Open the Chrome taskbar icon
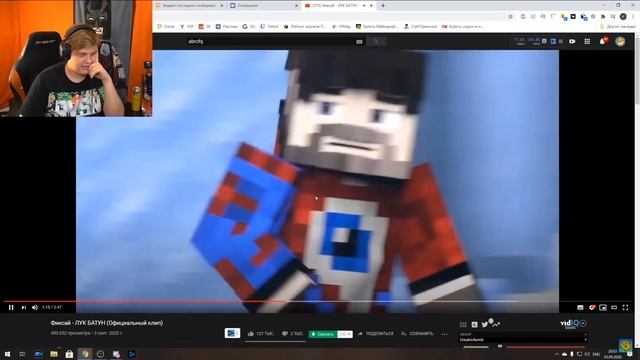 click(85, 354)
